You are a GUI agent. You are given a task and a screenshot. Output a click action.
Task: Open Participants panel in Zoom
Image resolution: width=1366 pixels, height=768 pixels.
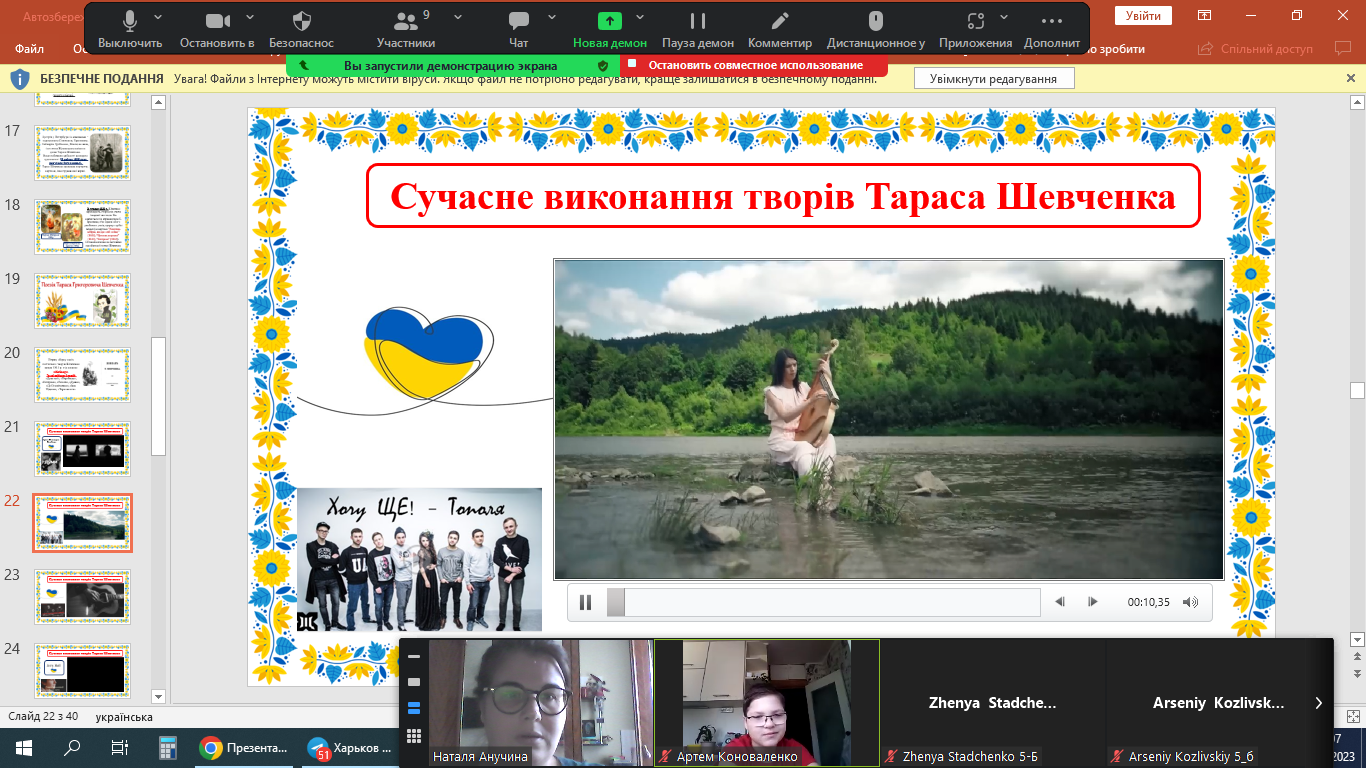coord(406,29)
